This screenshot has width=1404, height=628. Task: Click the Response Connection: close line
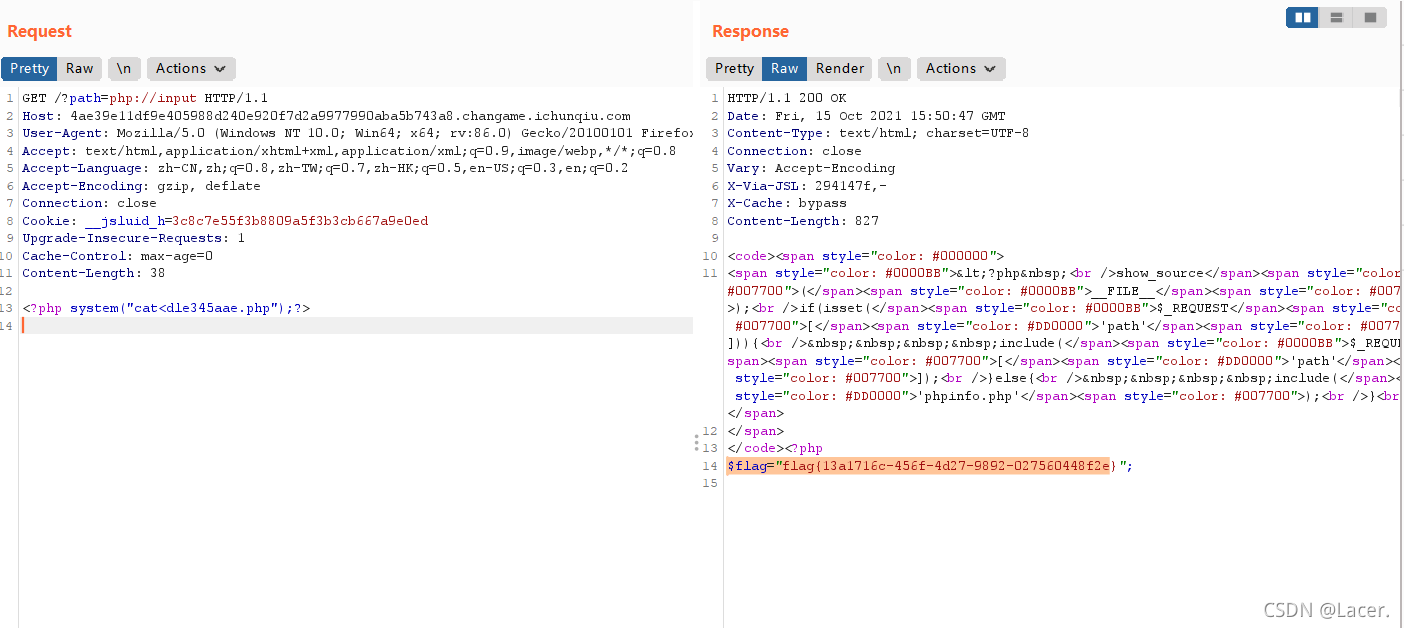[x=794, y=151]
